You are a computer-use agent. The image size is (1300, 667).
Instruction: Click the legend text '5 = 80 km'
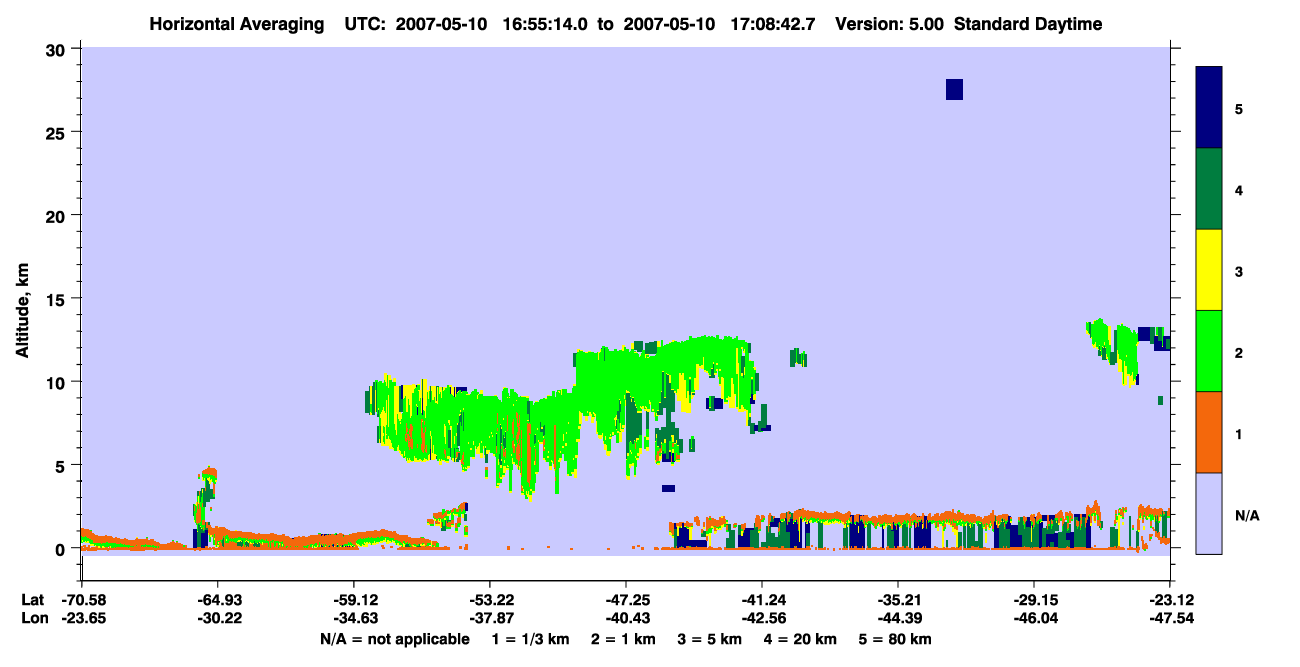pos(896,639)
